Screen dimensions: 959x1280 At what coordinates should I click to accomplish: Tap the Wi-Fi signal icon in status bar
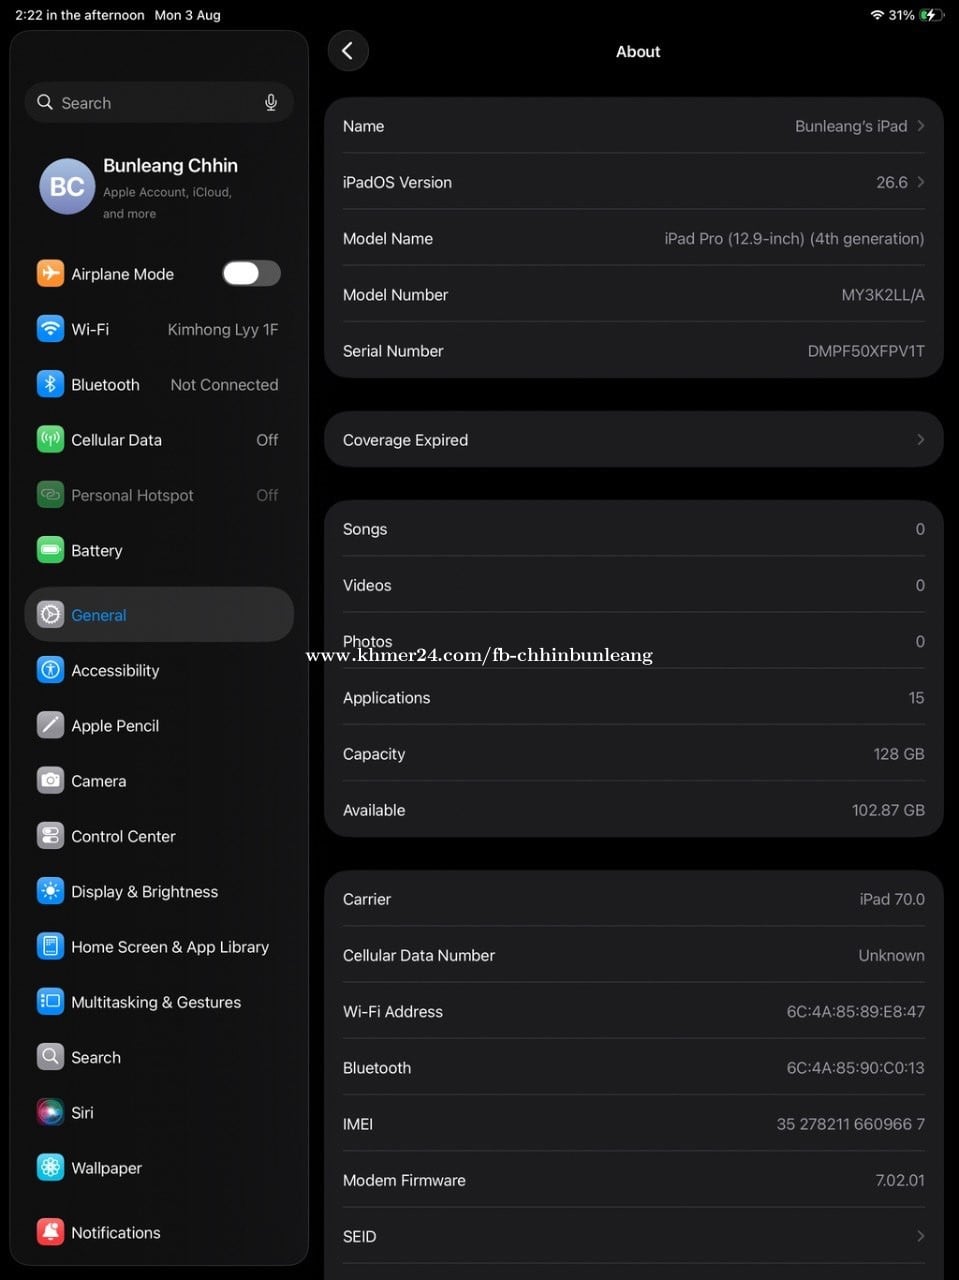point(877,15)
